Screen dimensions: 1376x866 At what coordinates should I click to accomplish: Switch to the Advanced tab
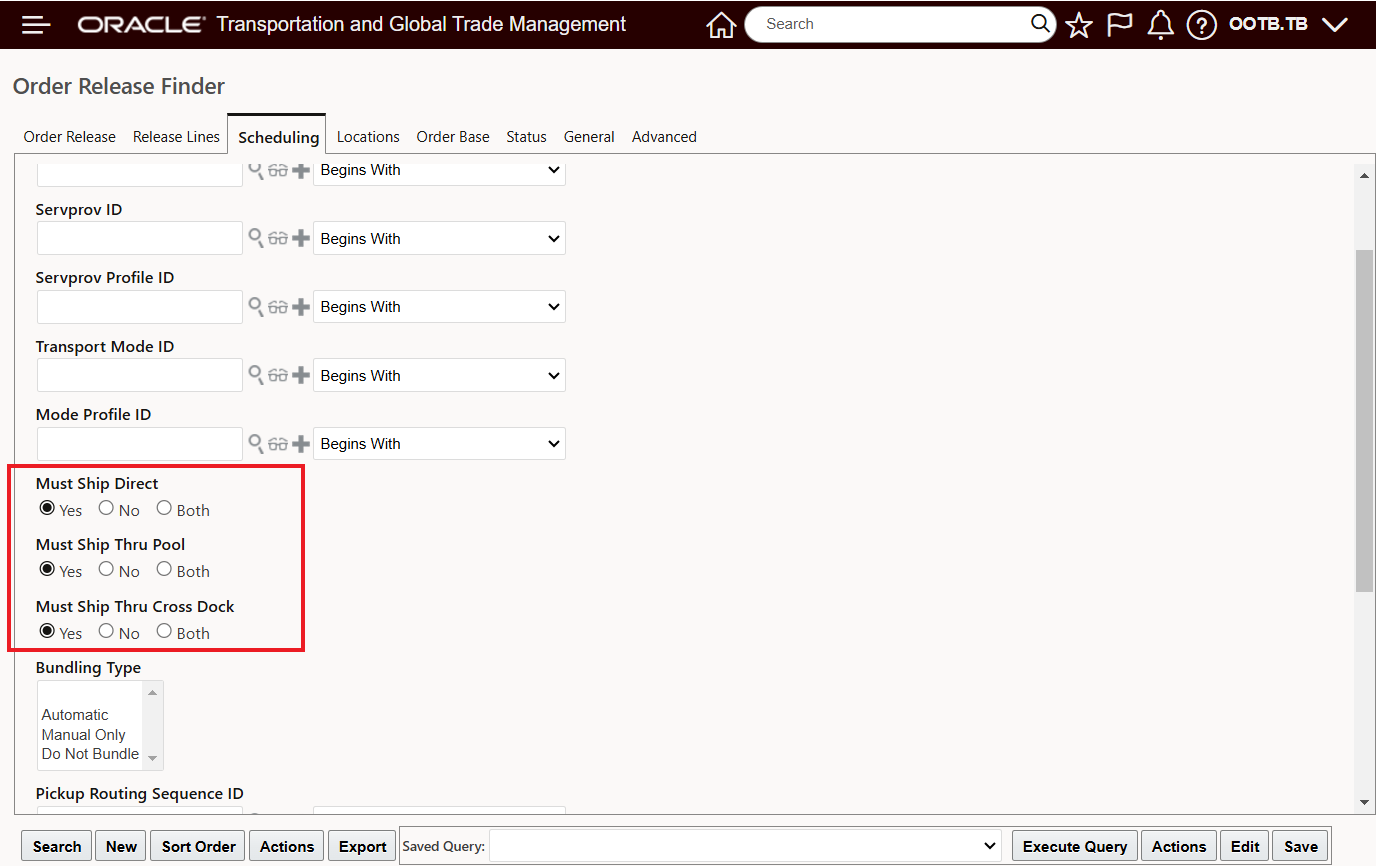pyautogui.click(x=664, y=137)
